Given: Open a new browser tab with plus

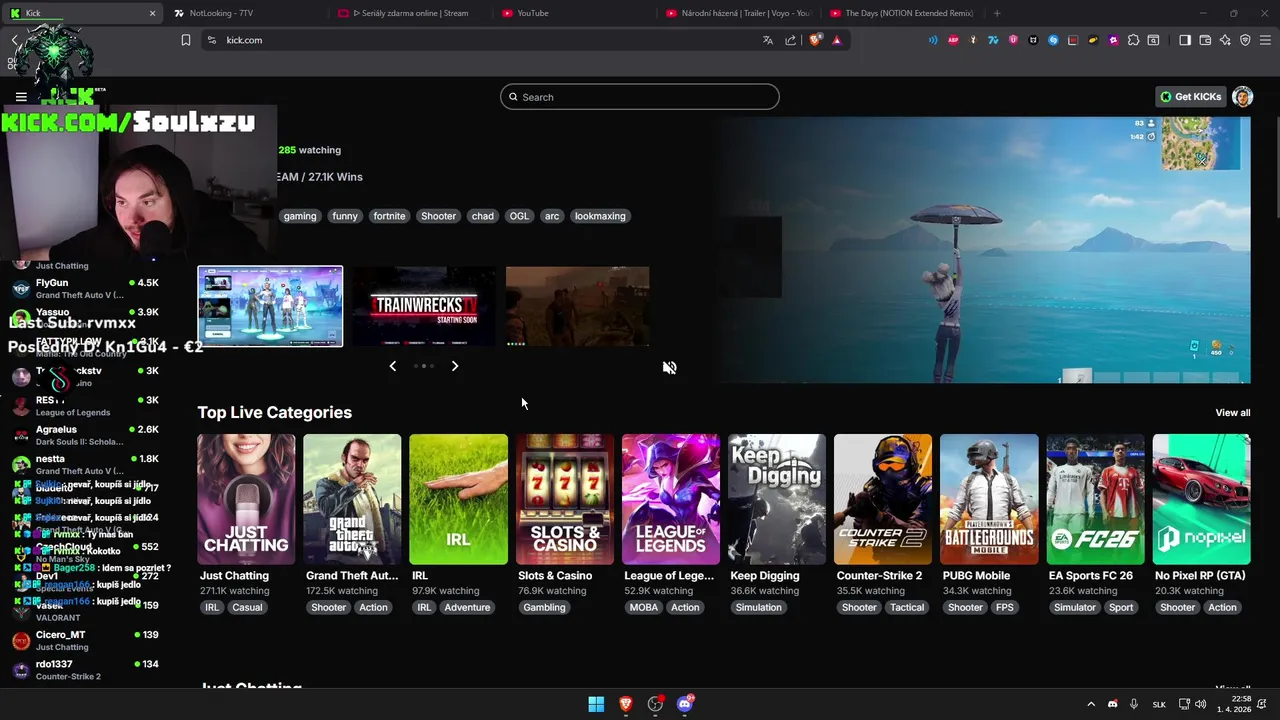Looking at the screenshot, I should pos(997,13).
